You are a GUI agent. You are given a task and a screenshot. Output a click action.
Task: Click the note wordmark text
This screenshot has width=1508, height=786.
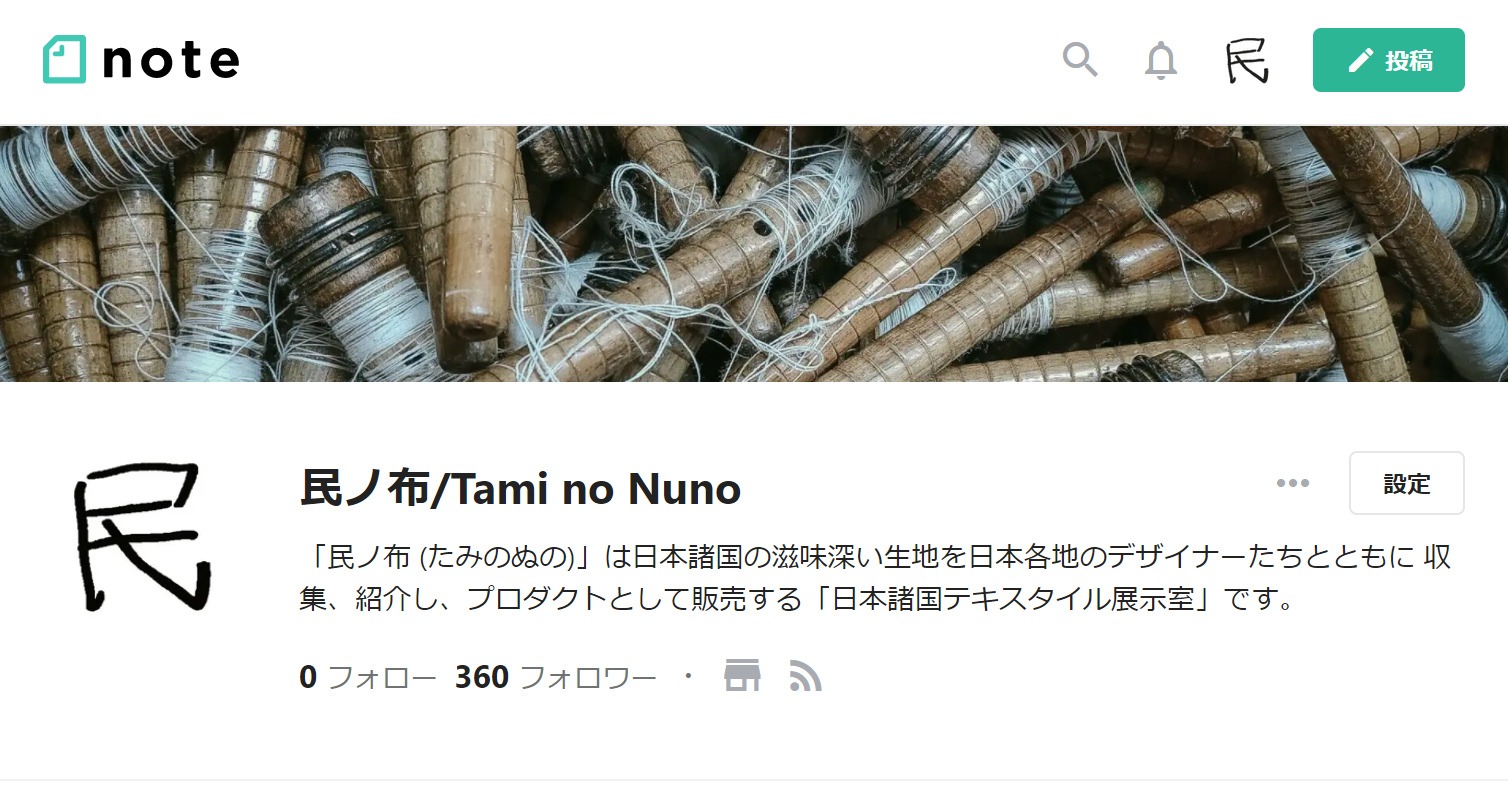click(x=170, y=61)
